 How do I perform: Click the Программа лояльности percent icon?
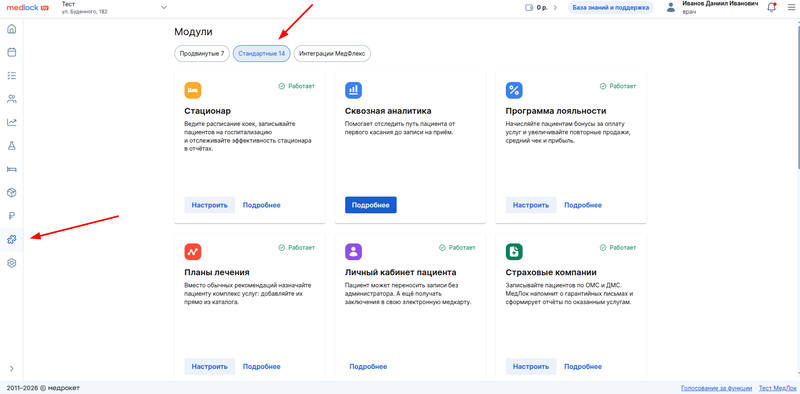pyautogui.click(x=514, y=90)
